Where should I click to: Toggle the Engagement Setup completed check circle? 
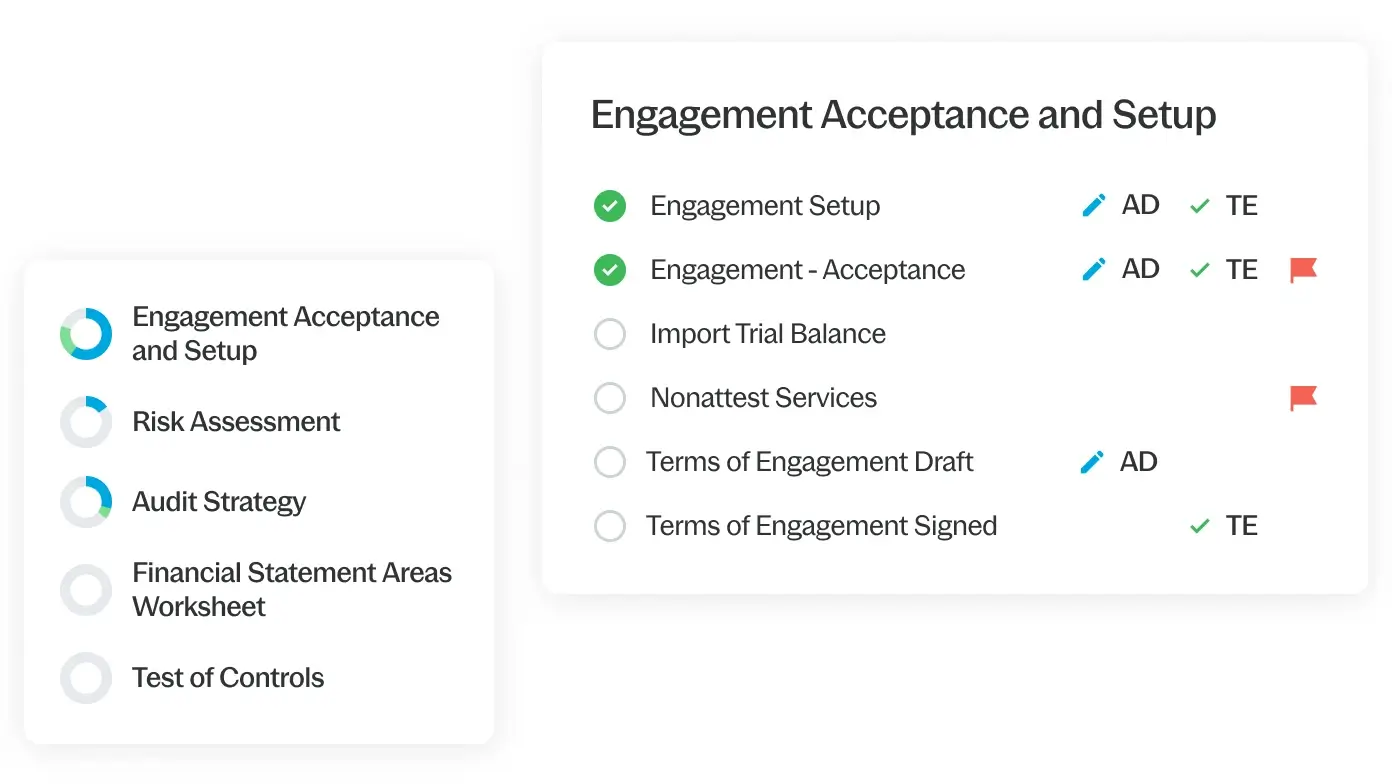[610, 206]
